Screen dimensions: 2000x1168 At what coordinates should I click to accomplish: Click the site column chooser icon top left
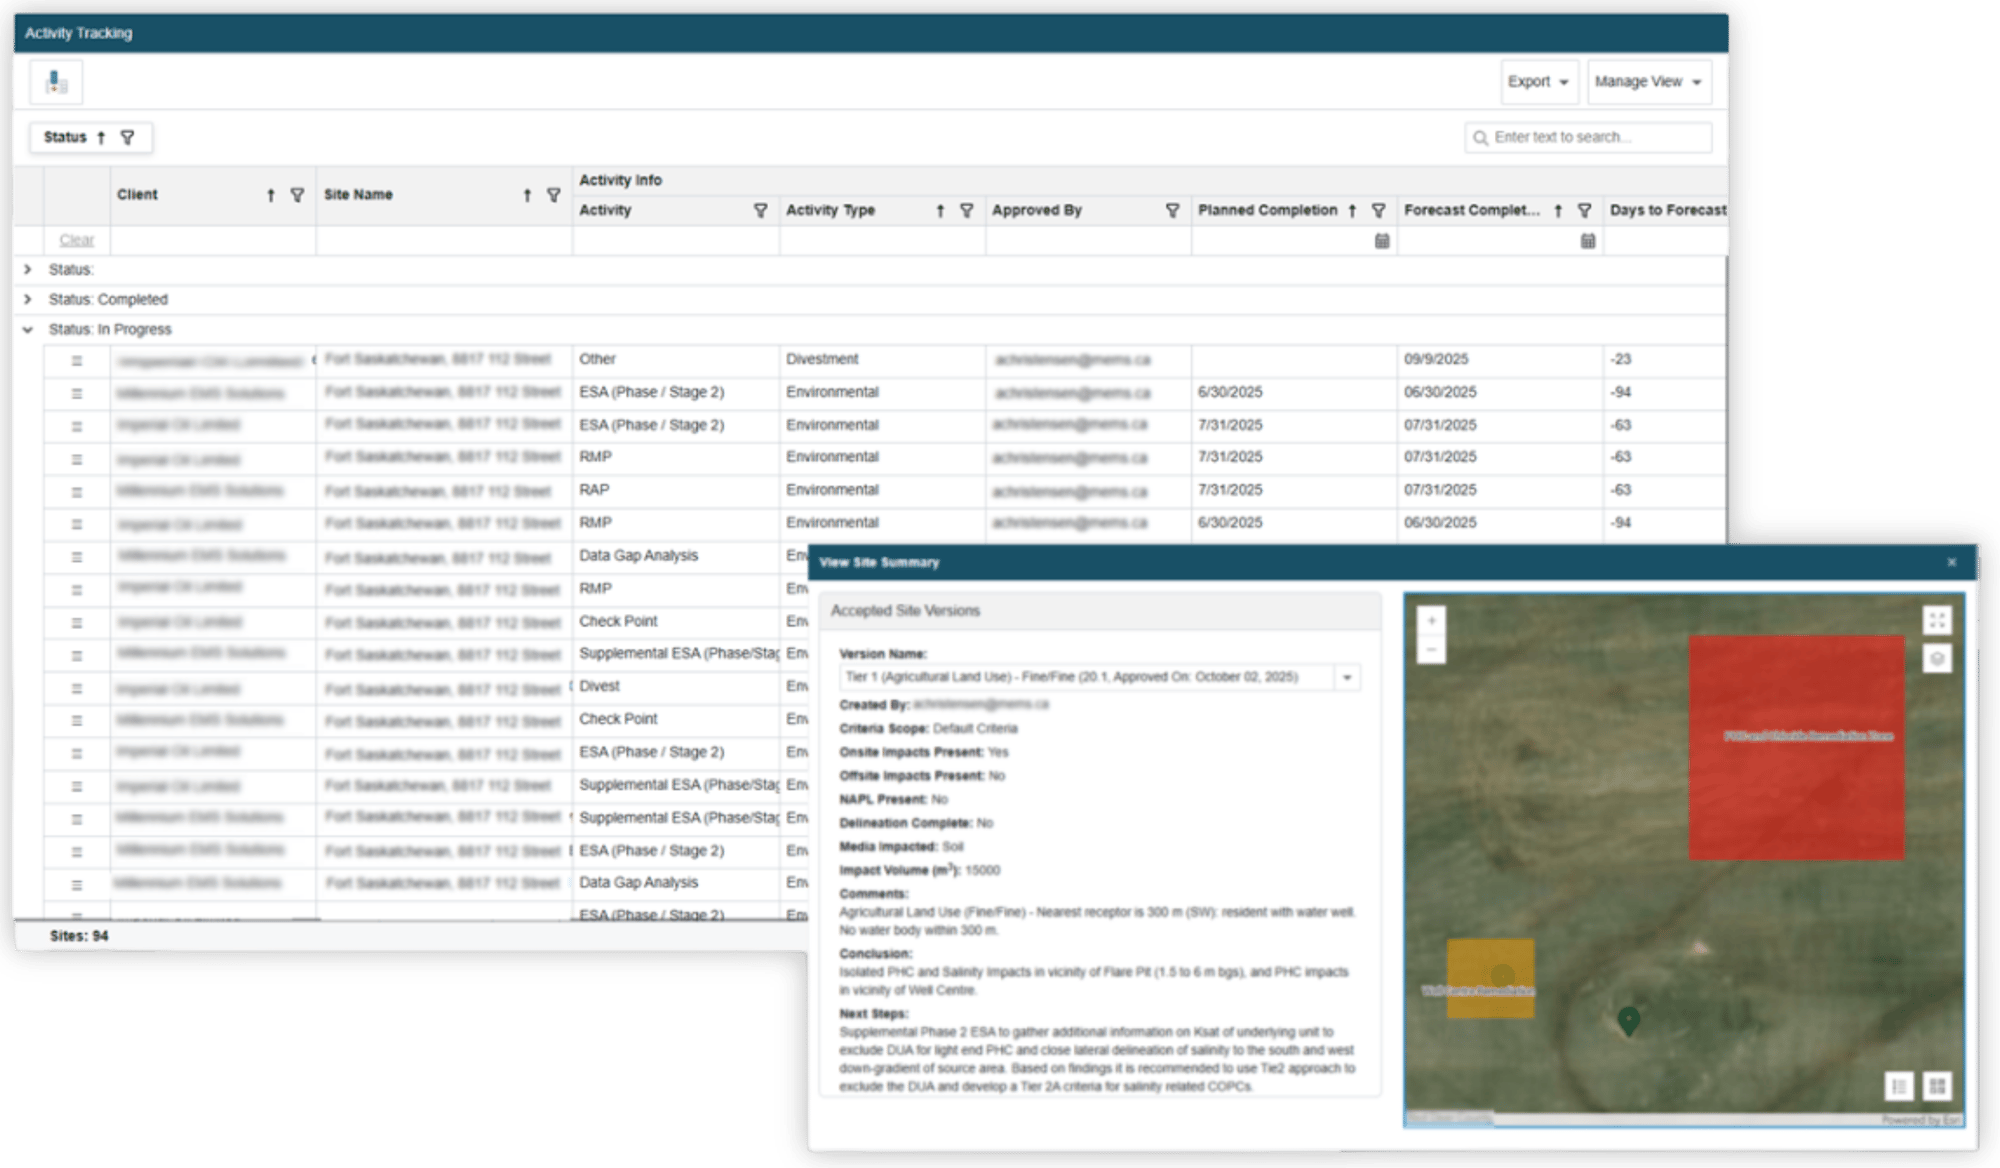(x=57, y=82)
